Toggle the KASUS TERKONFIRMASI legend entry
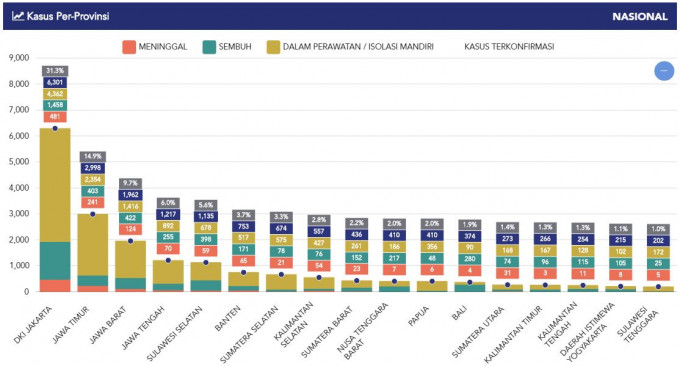The width and height of the screenshot is (680, 366). 509,47
